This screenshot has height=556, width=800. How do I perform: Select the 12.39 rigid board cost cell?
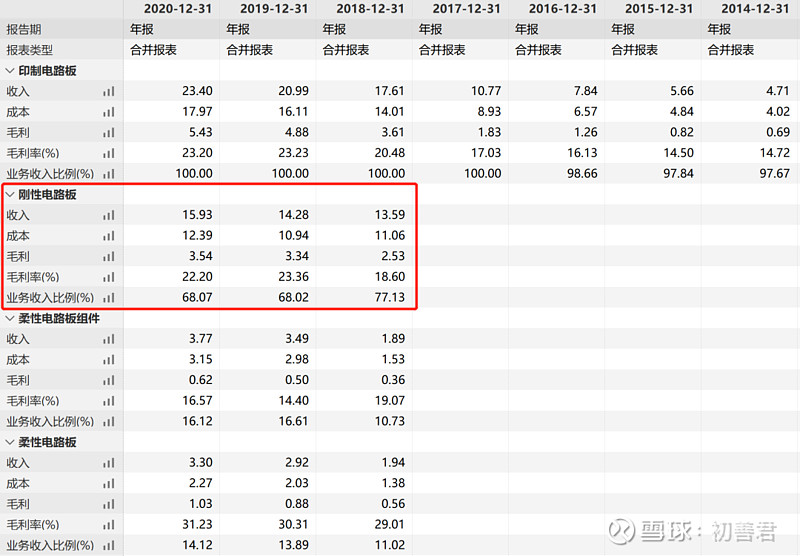(197, 235)
